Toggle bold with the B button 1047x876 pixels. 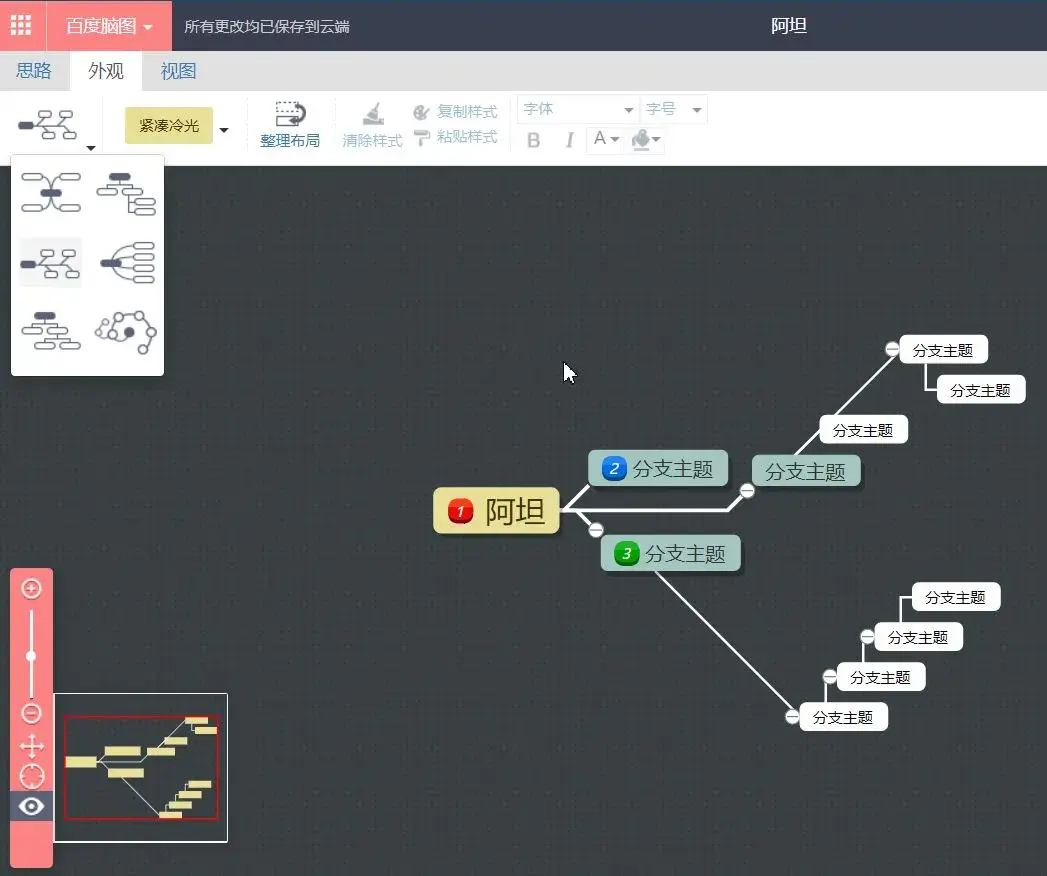pyautogui.click(x=534, y=140)
